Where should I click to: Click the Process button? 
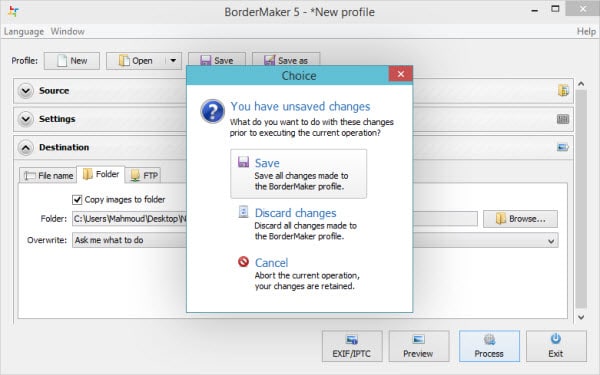pyautogui.click(x=489, y=346)
